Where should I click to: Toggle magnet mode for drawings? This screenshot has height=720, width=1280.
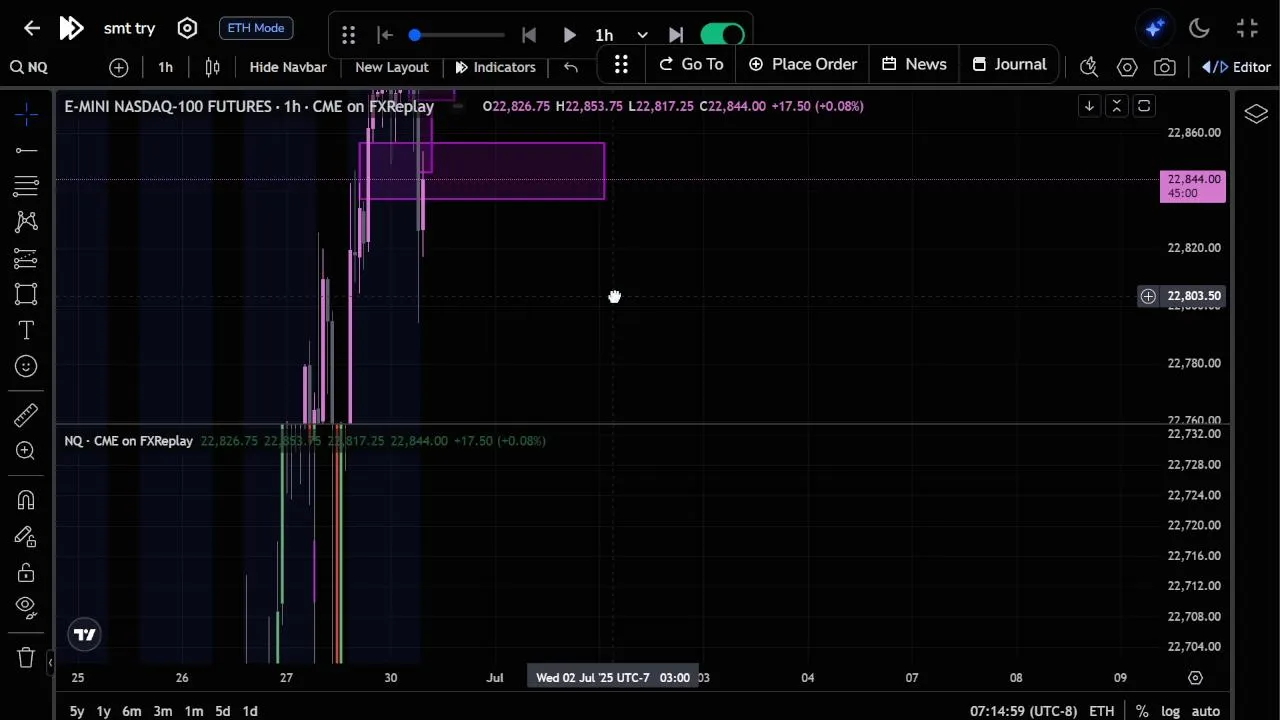26,500
